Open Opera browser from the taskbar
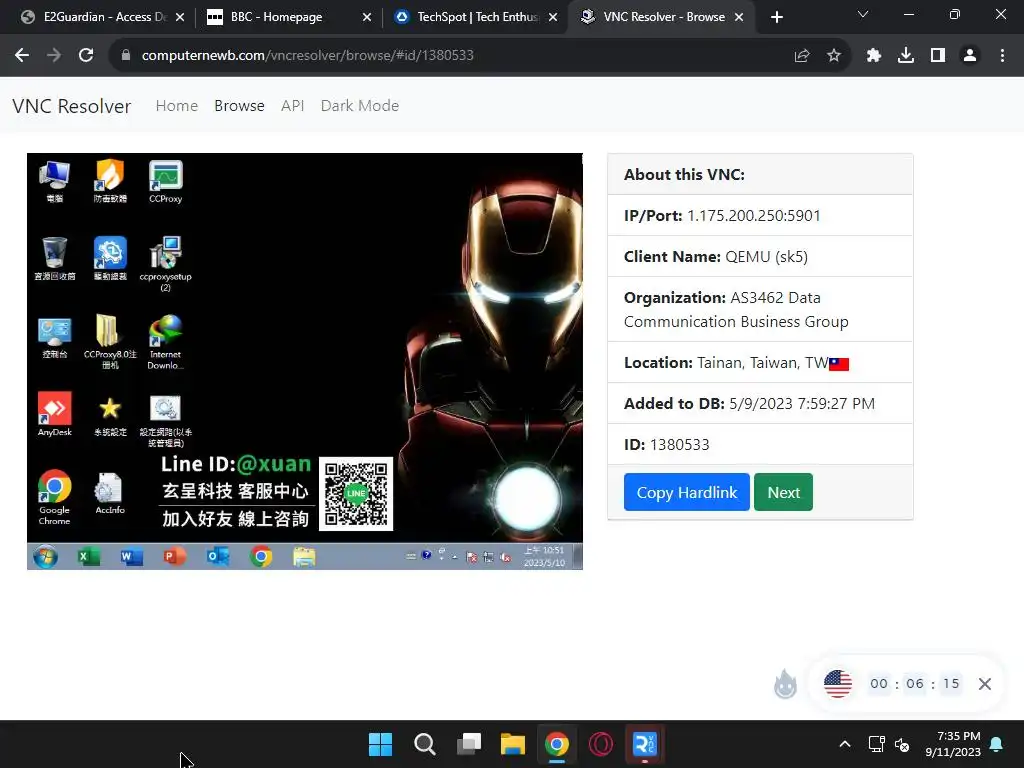Viewport: 1024px width, 768px height. coord(601,744)
